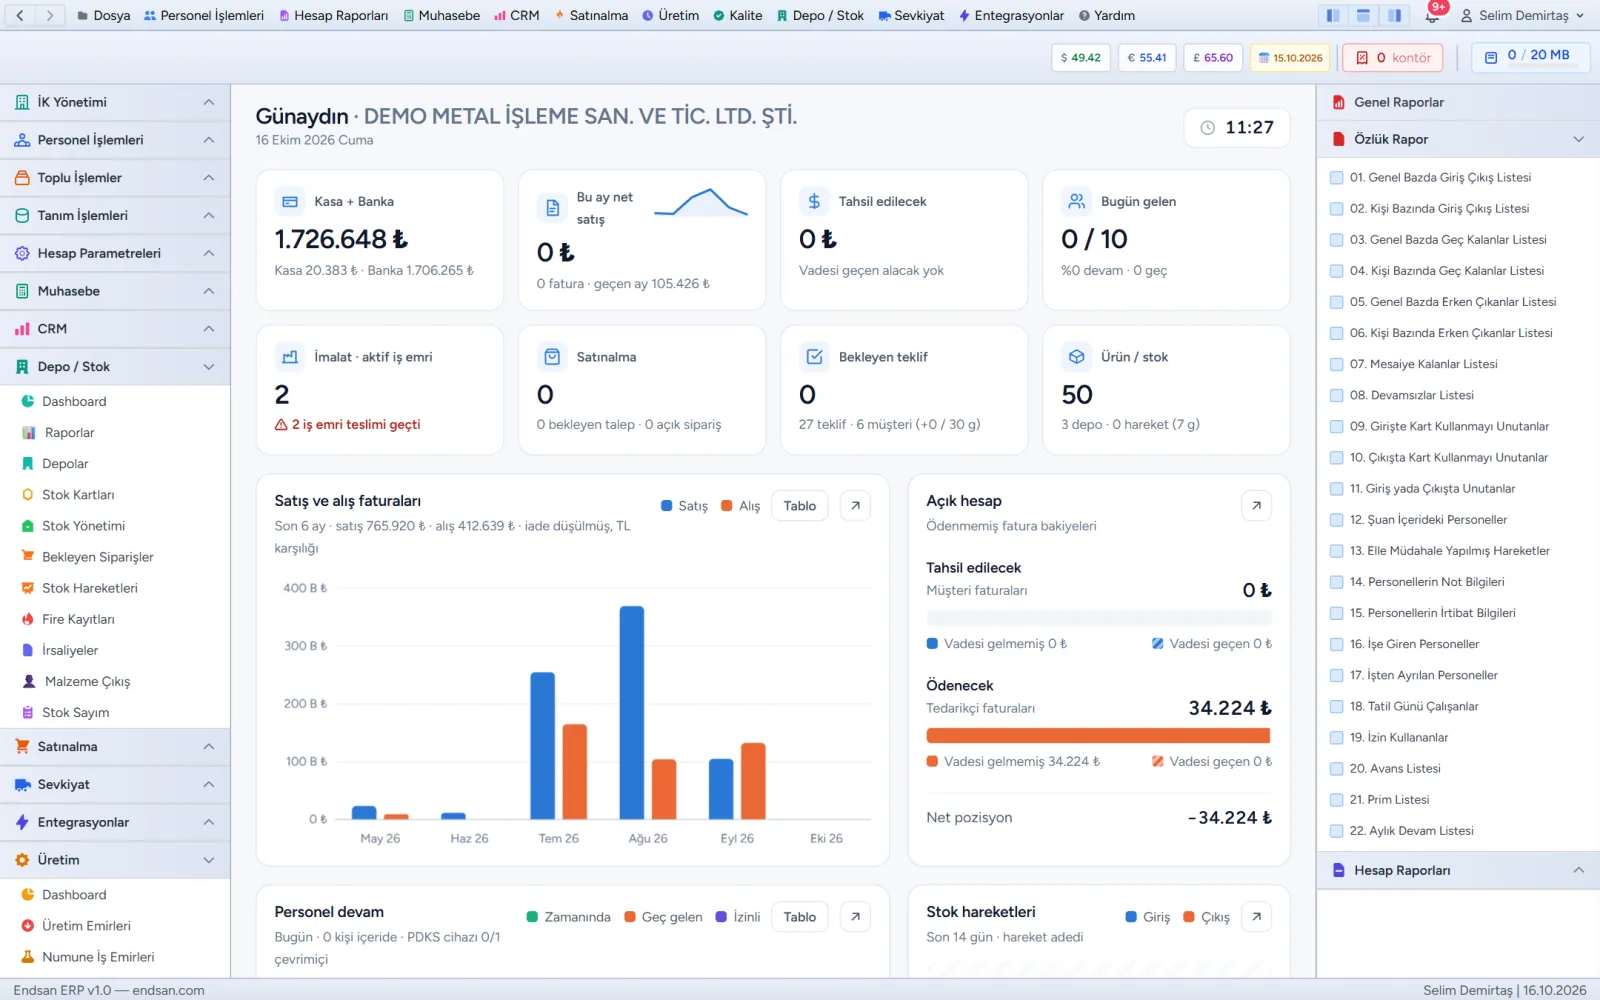Open Açık hesap detail arrow icon
Screen dimensions: 1600x1000
point(1256,506)
